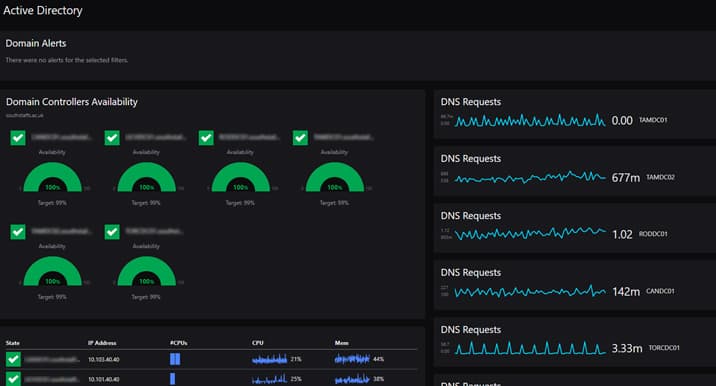Screen dimensions: 716x386
Task: Click the DNS Requests title above TAMDC01
Action: pyautogui.click(x=471, y=102)
